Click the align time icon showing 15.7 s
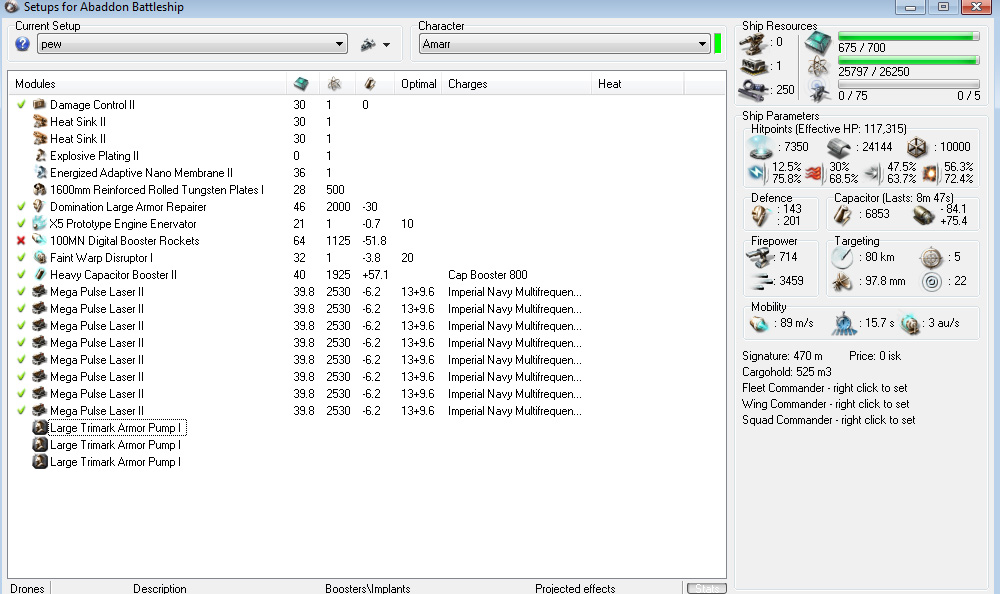 [844, 324]
